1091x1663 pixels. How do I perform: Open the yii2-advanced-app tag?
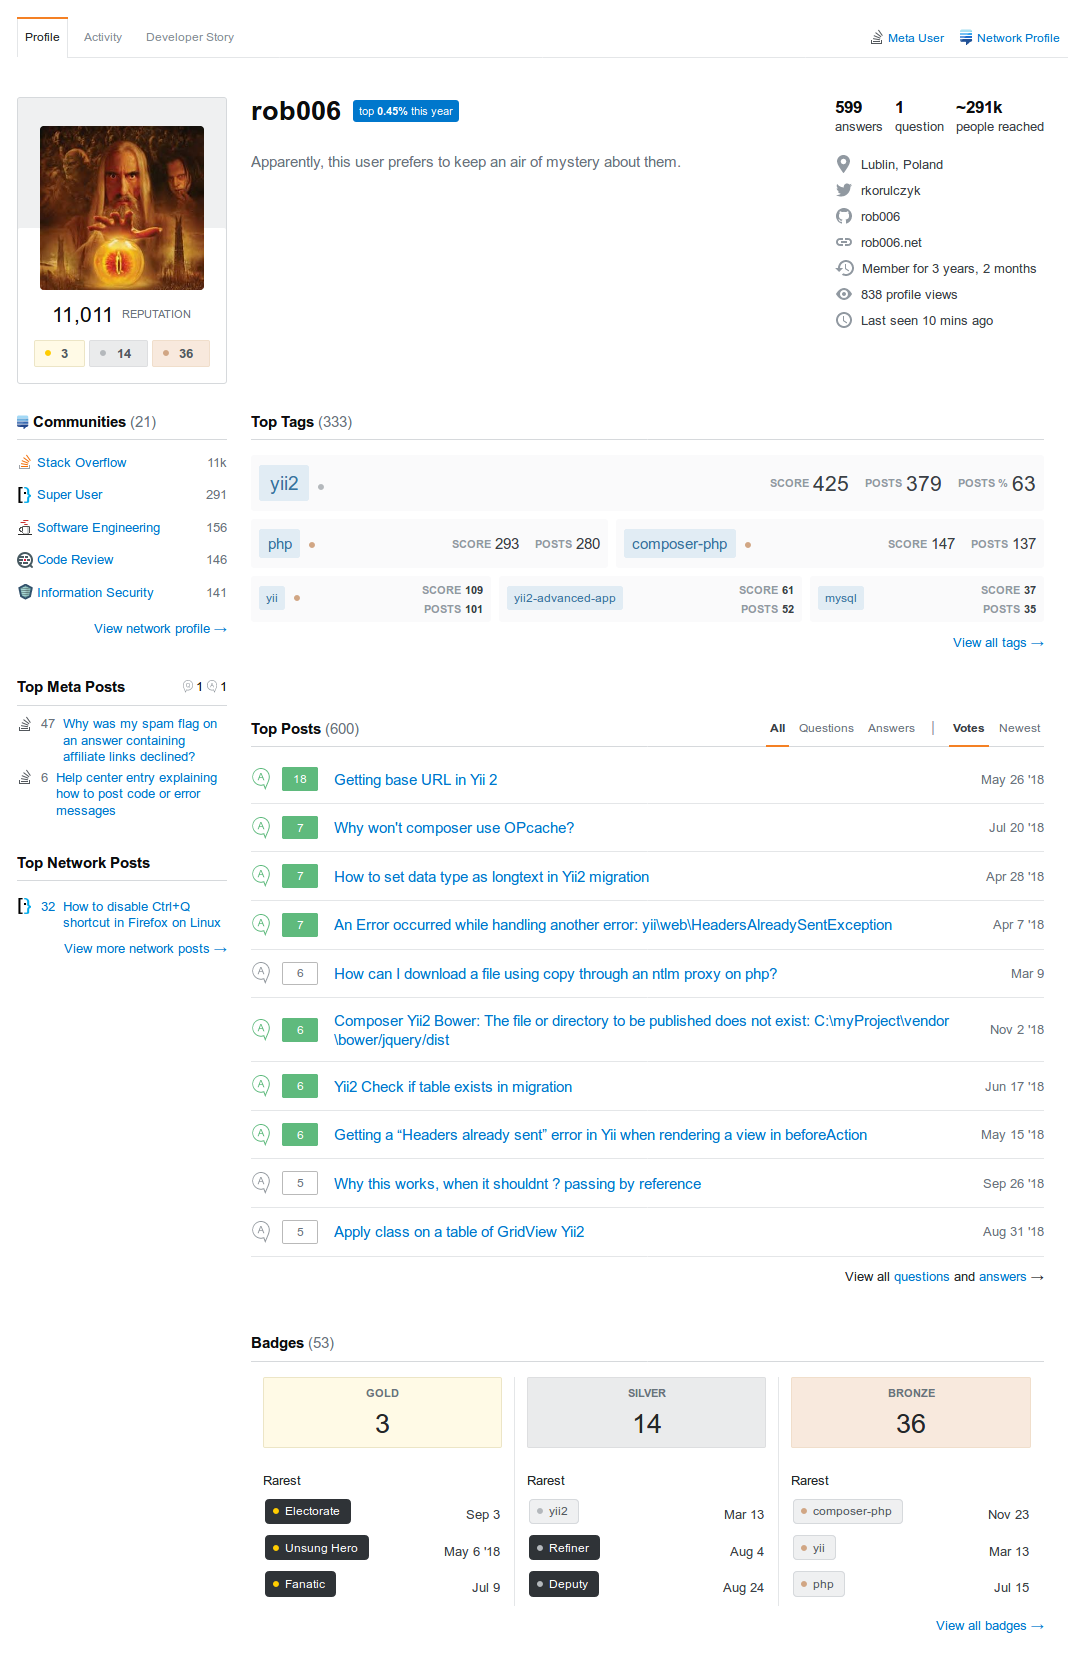click(564, 598)
